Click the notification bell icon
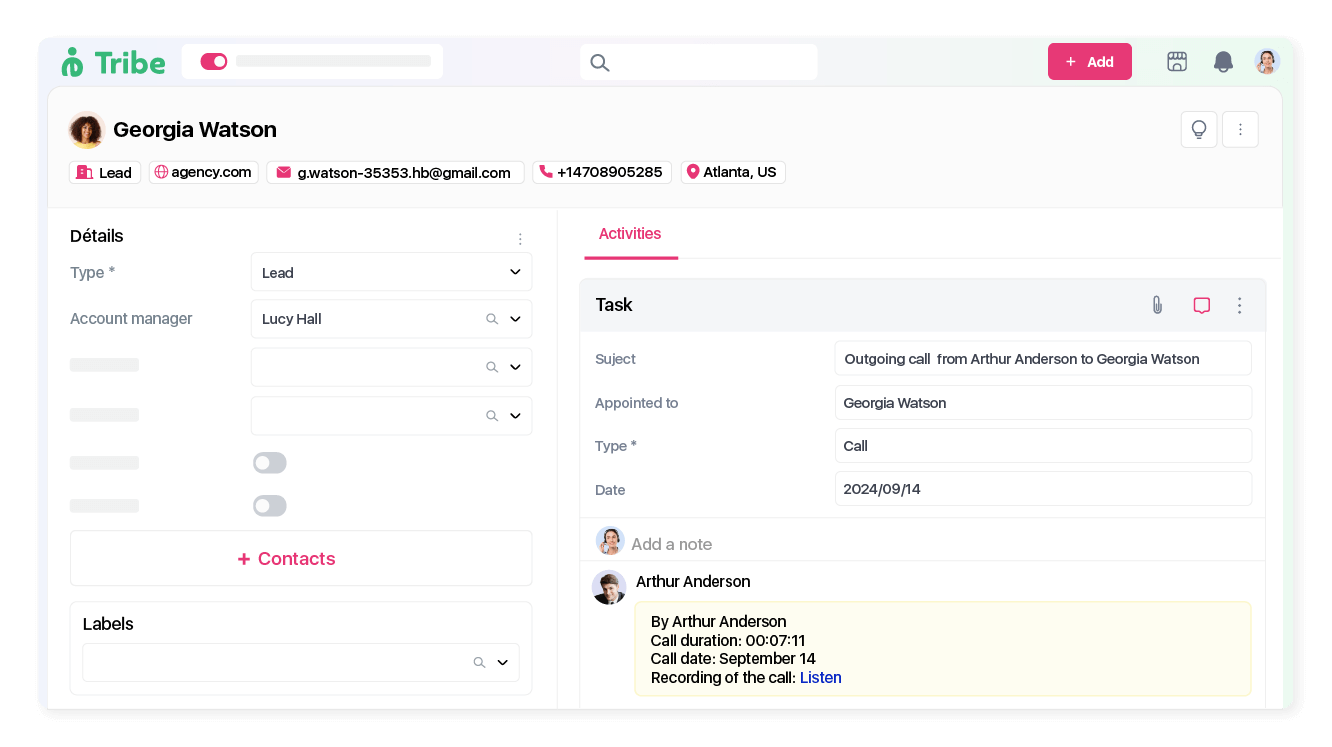Viewport: 1332px width, 747px height. (x=1223, y=62)
